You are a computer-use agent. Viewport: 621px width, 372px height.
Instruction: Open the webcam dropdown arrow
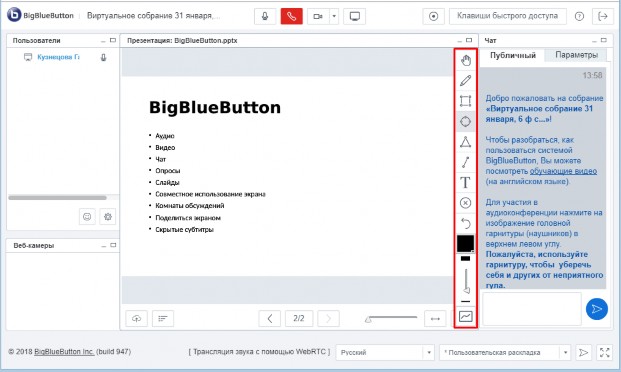334,16
